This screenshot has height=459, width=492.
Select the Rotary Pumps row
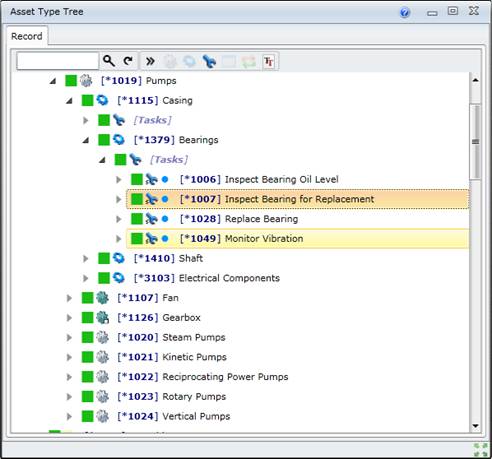pyautogui.click(x=172, y=396)
